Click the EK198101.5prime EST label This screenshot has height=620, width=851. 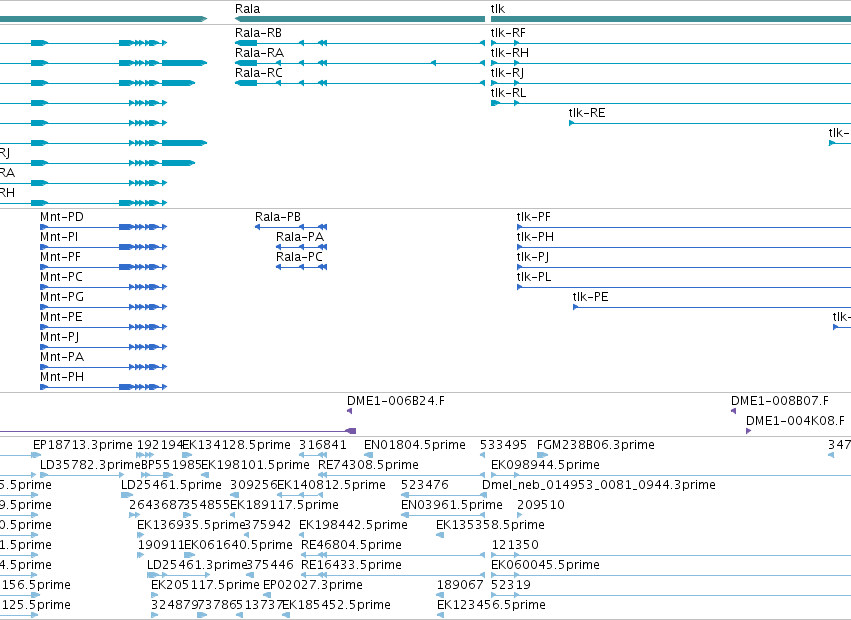(x=256, y=465)
